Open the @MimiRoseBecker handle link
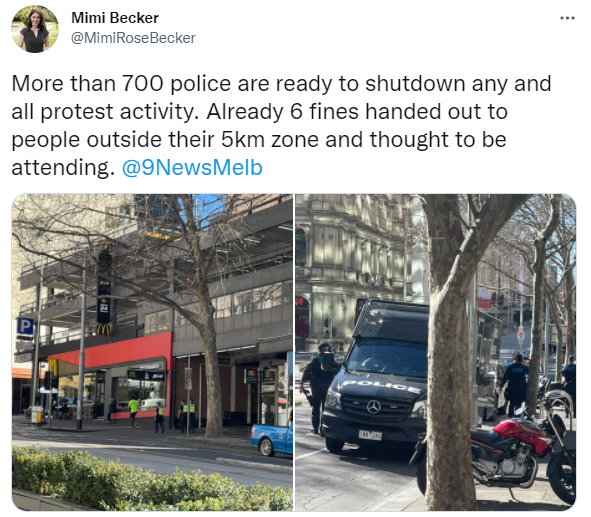The height and width of the screenshot is (517, 591). point(133,38)
